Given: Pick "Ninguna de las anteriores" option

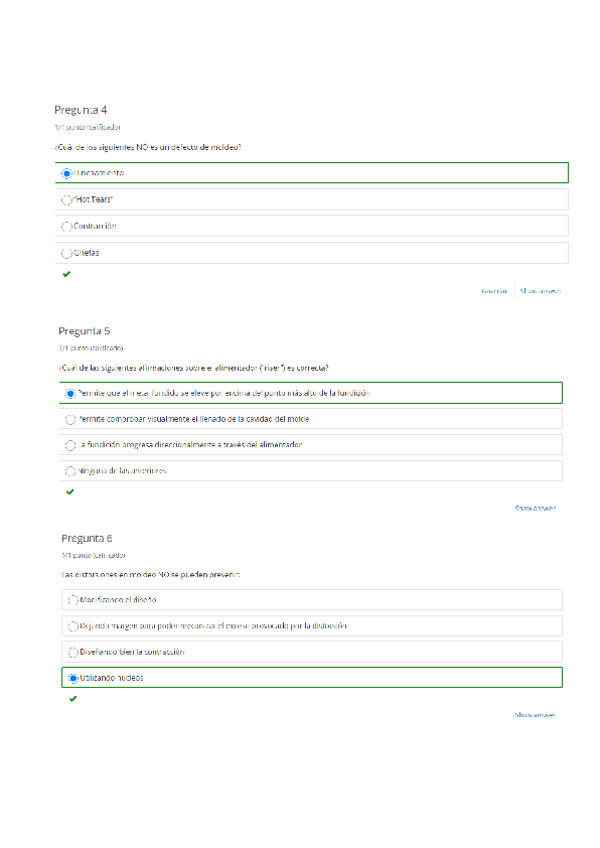Looking at the screenshot, I should click(70, 471).
